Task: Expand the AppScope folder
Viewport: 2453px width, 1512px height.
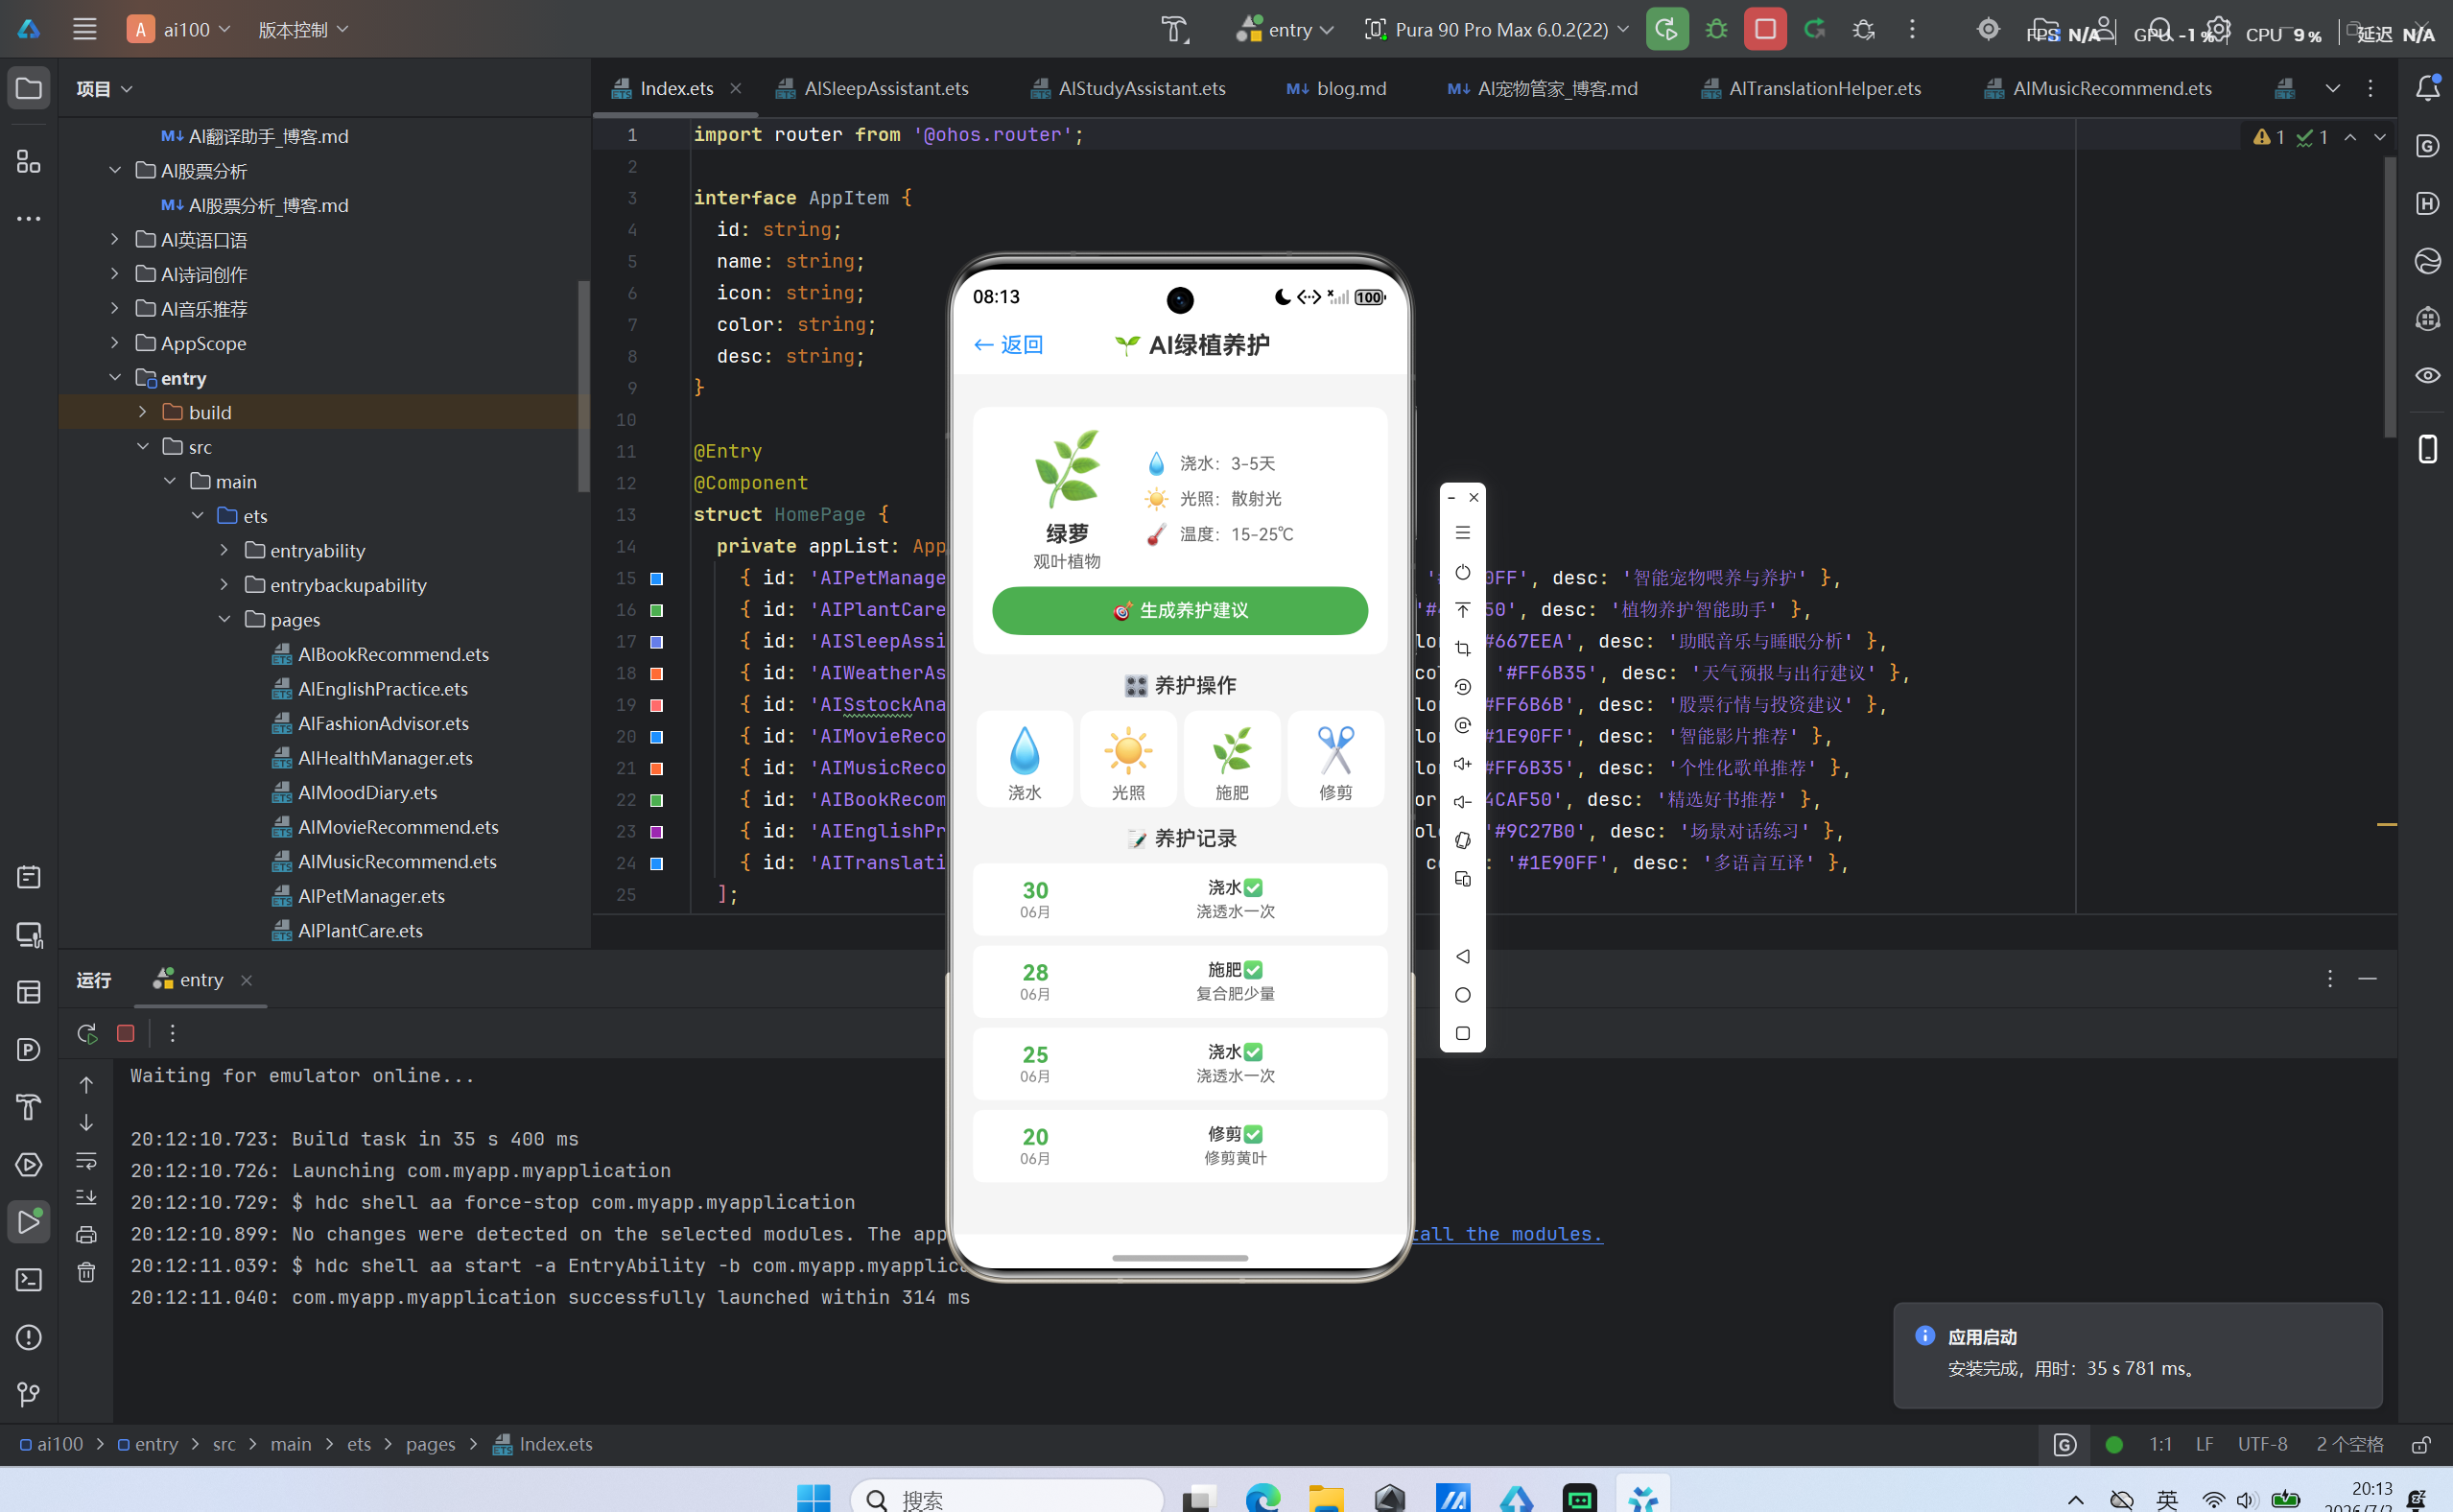Action: [115, 343]
